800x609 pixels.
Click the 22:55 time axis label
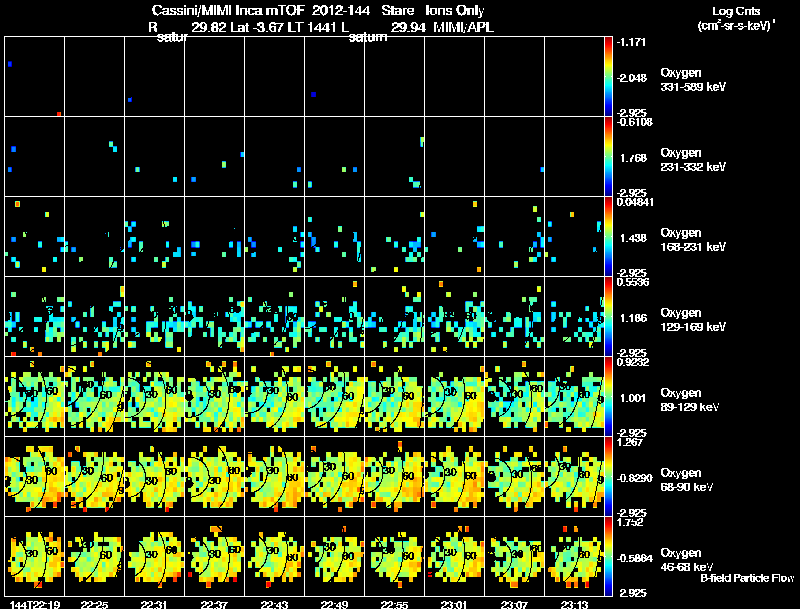[x=394, y=604]
